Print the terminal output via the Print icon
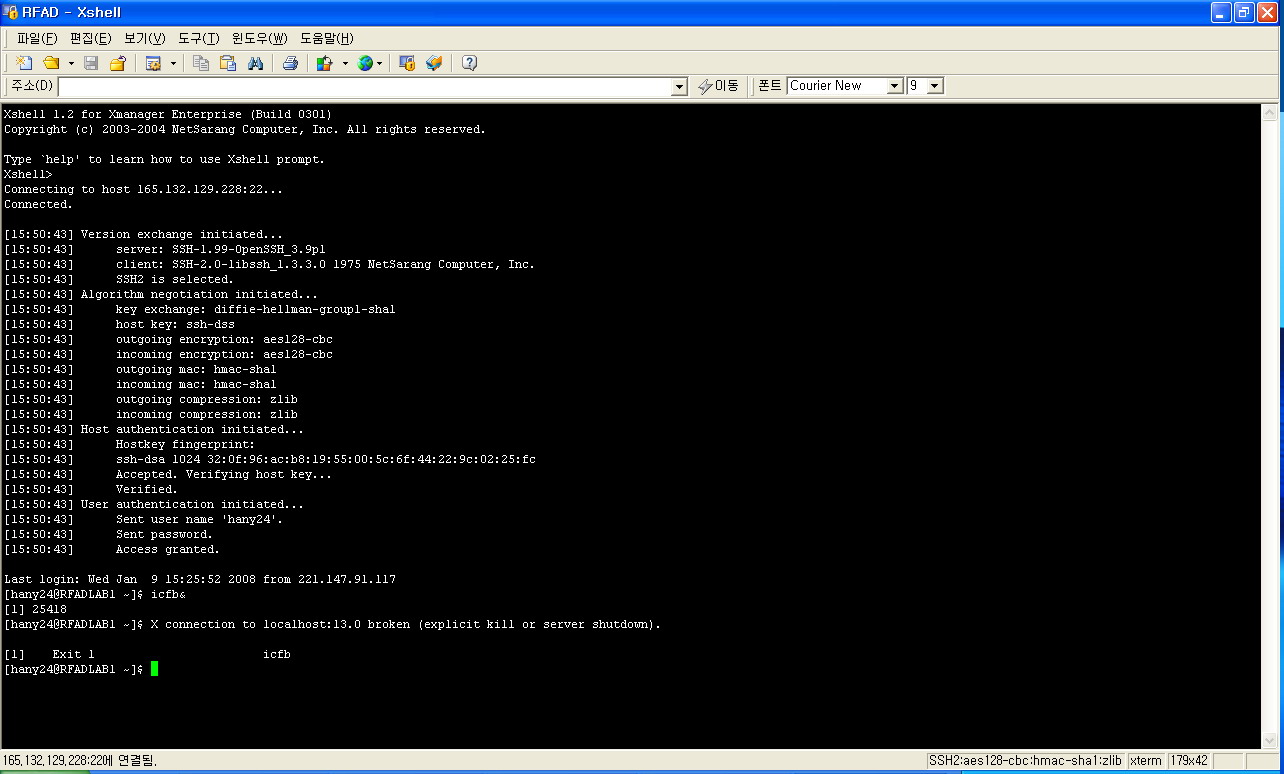The height and width of the screenshot is (774, 1284). click(x=292, y=62)
